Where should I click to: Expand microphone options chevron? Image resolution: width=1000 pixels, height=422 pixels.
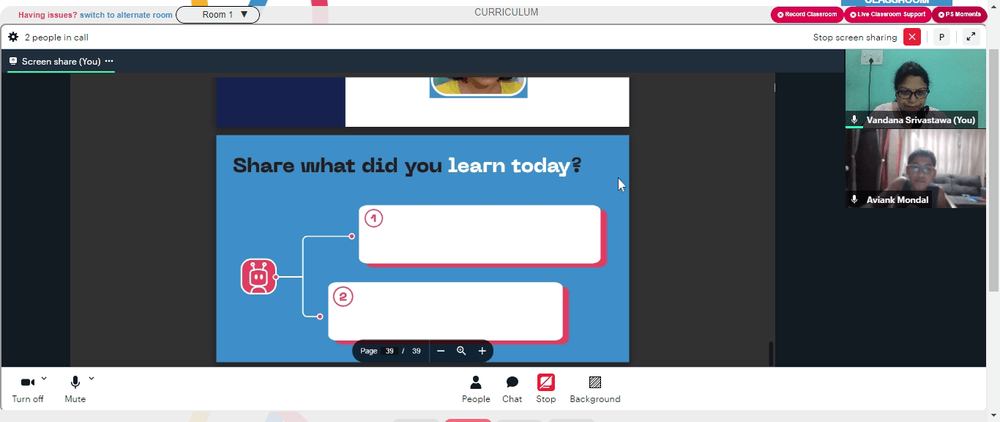91,379
